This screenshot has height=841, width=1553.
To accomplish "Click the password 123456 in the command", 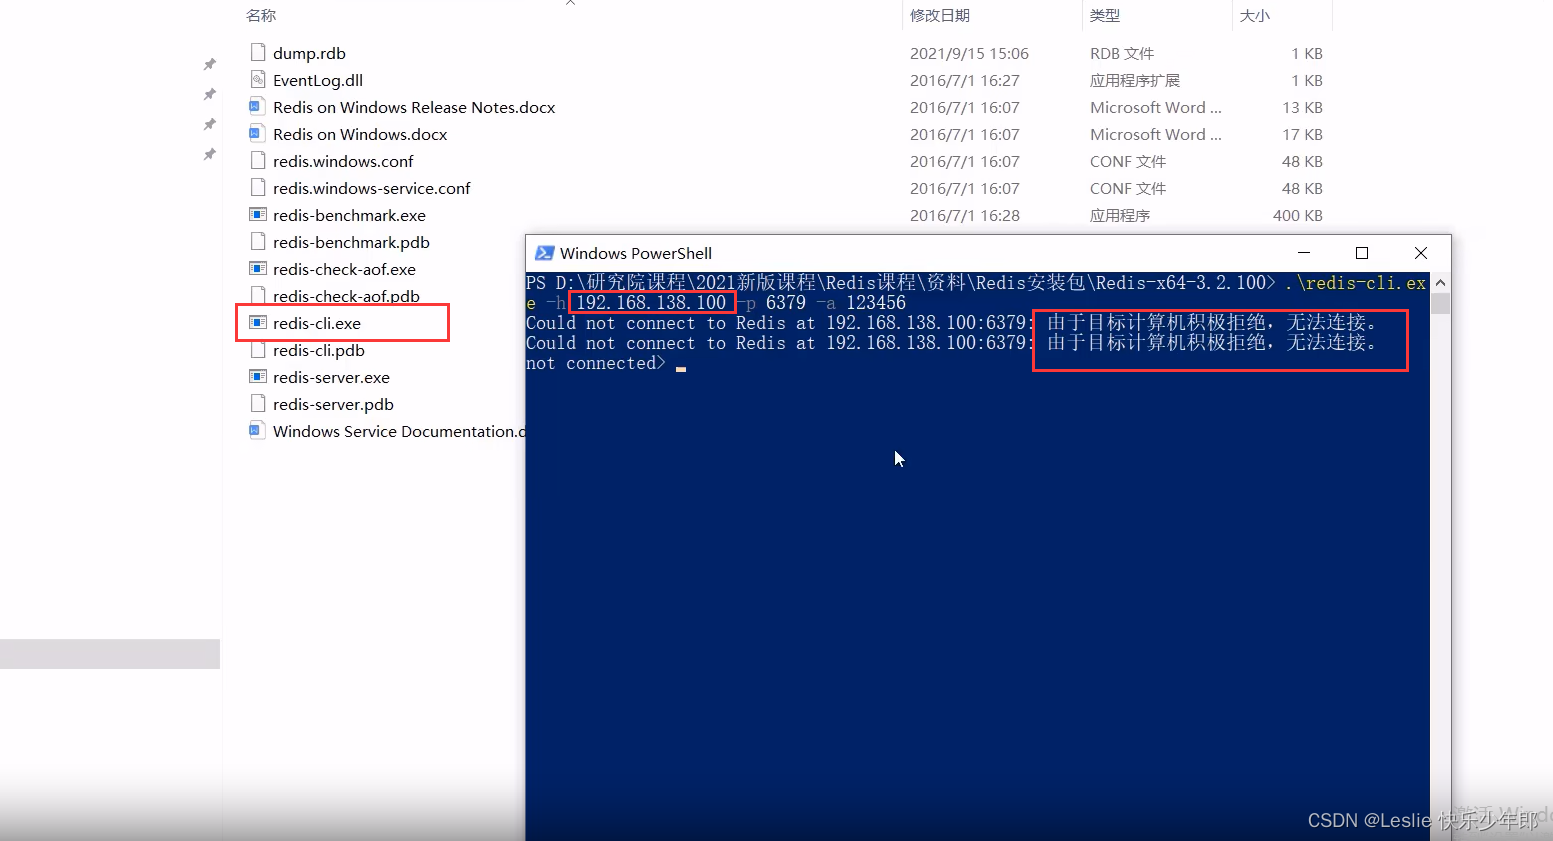I will (x=876, y=302).
